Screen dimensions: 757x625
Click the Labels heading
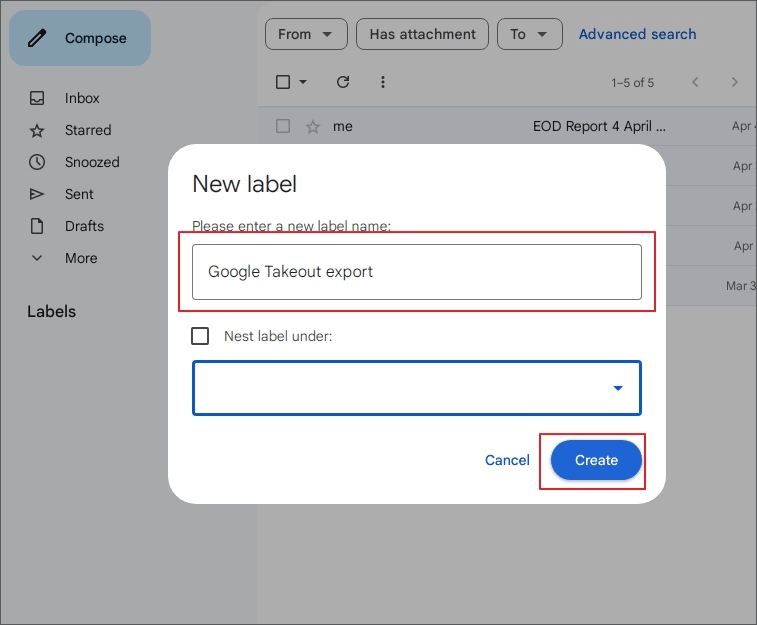click(x=51, y=311)
